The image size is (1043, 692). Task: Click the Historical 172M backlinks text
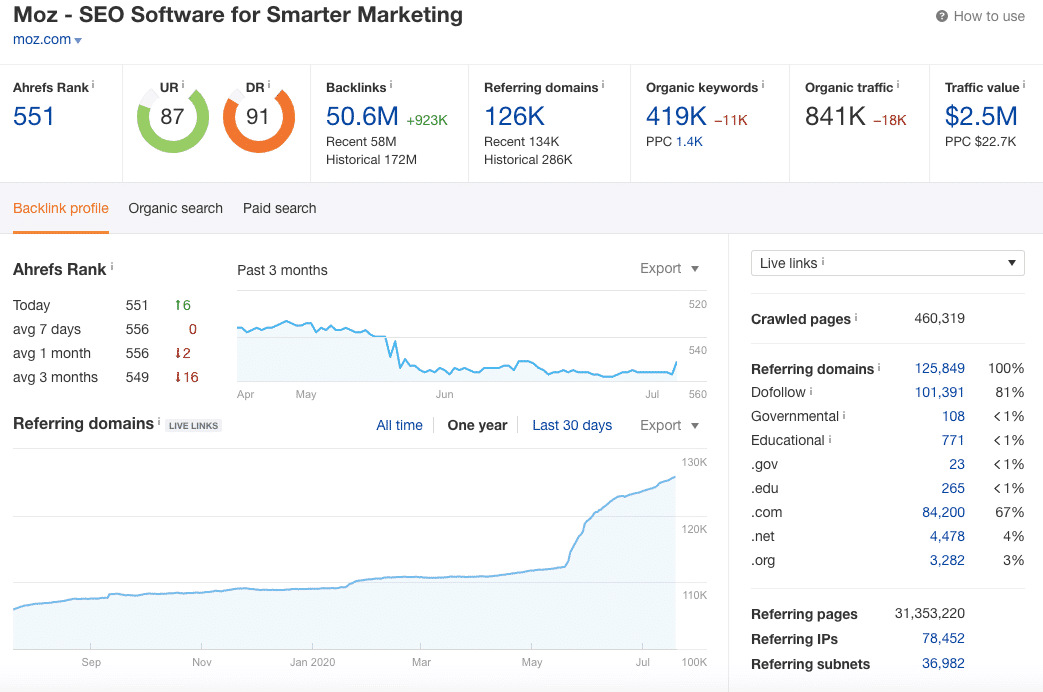coord(371,160)
